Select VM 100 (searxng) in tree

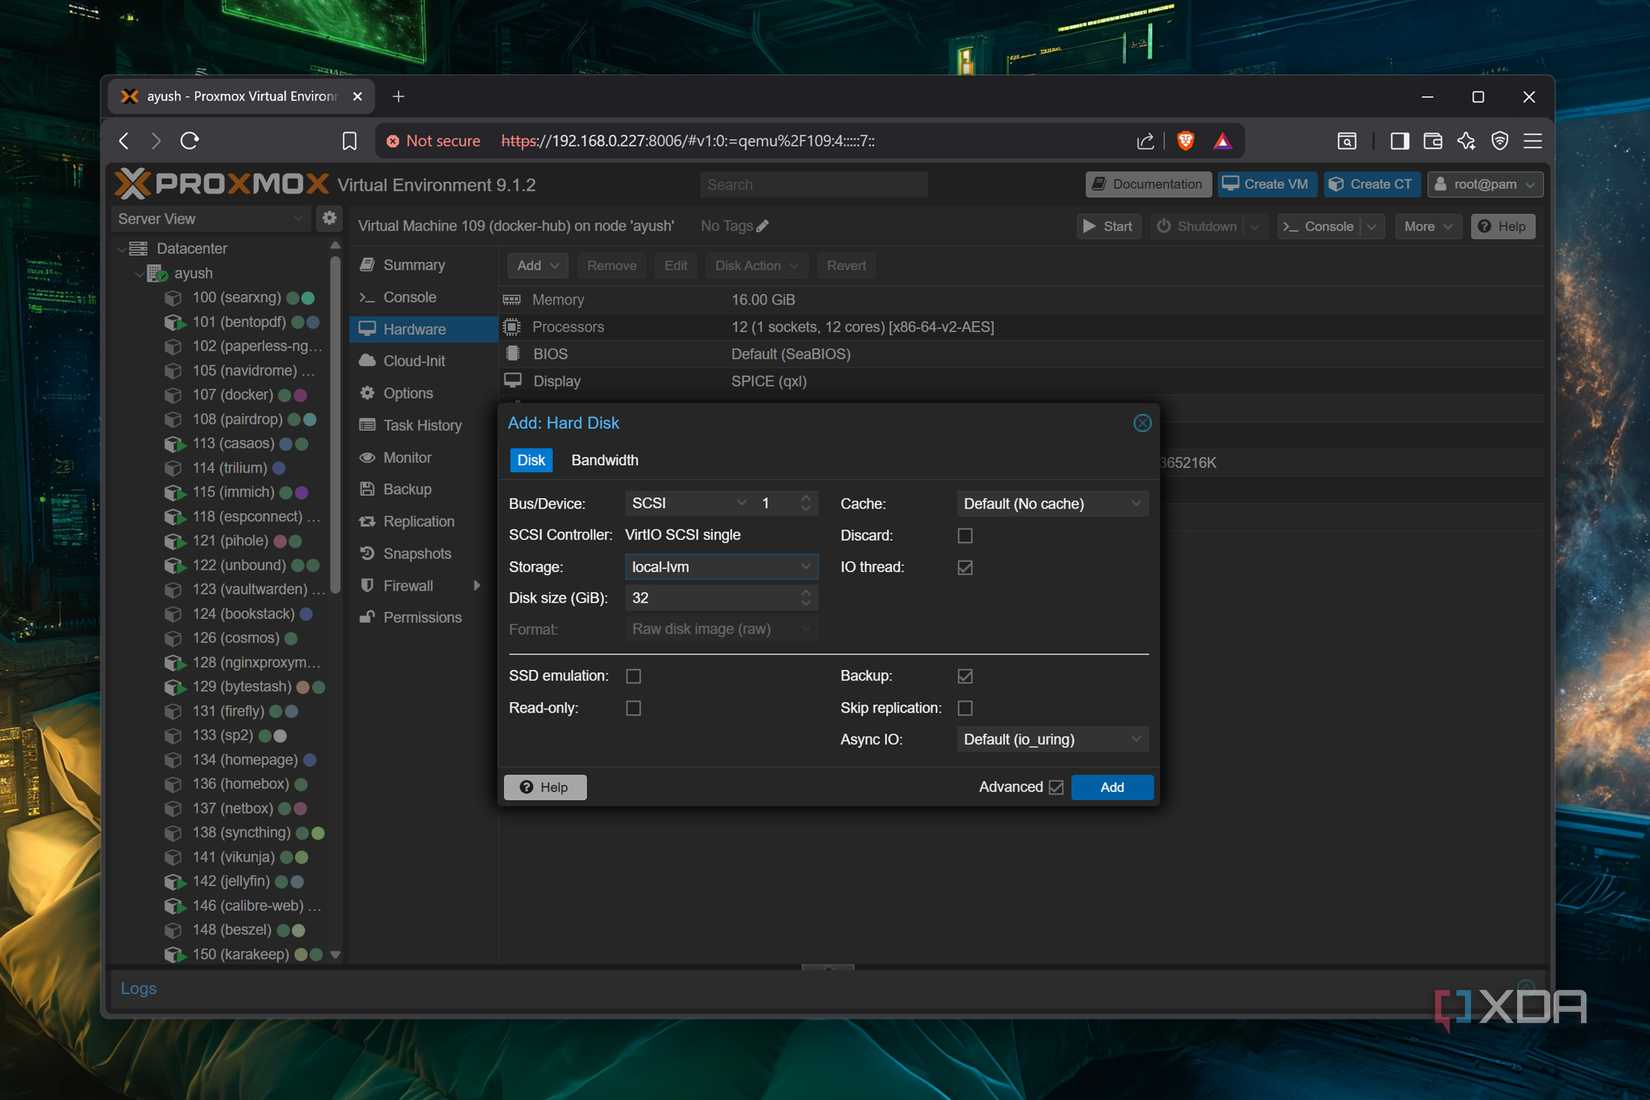click(x=237, y=297)
